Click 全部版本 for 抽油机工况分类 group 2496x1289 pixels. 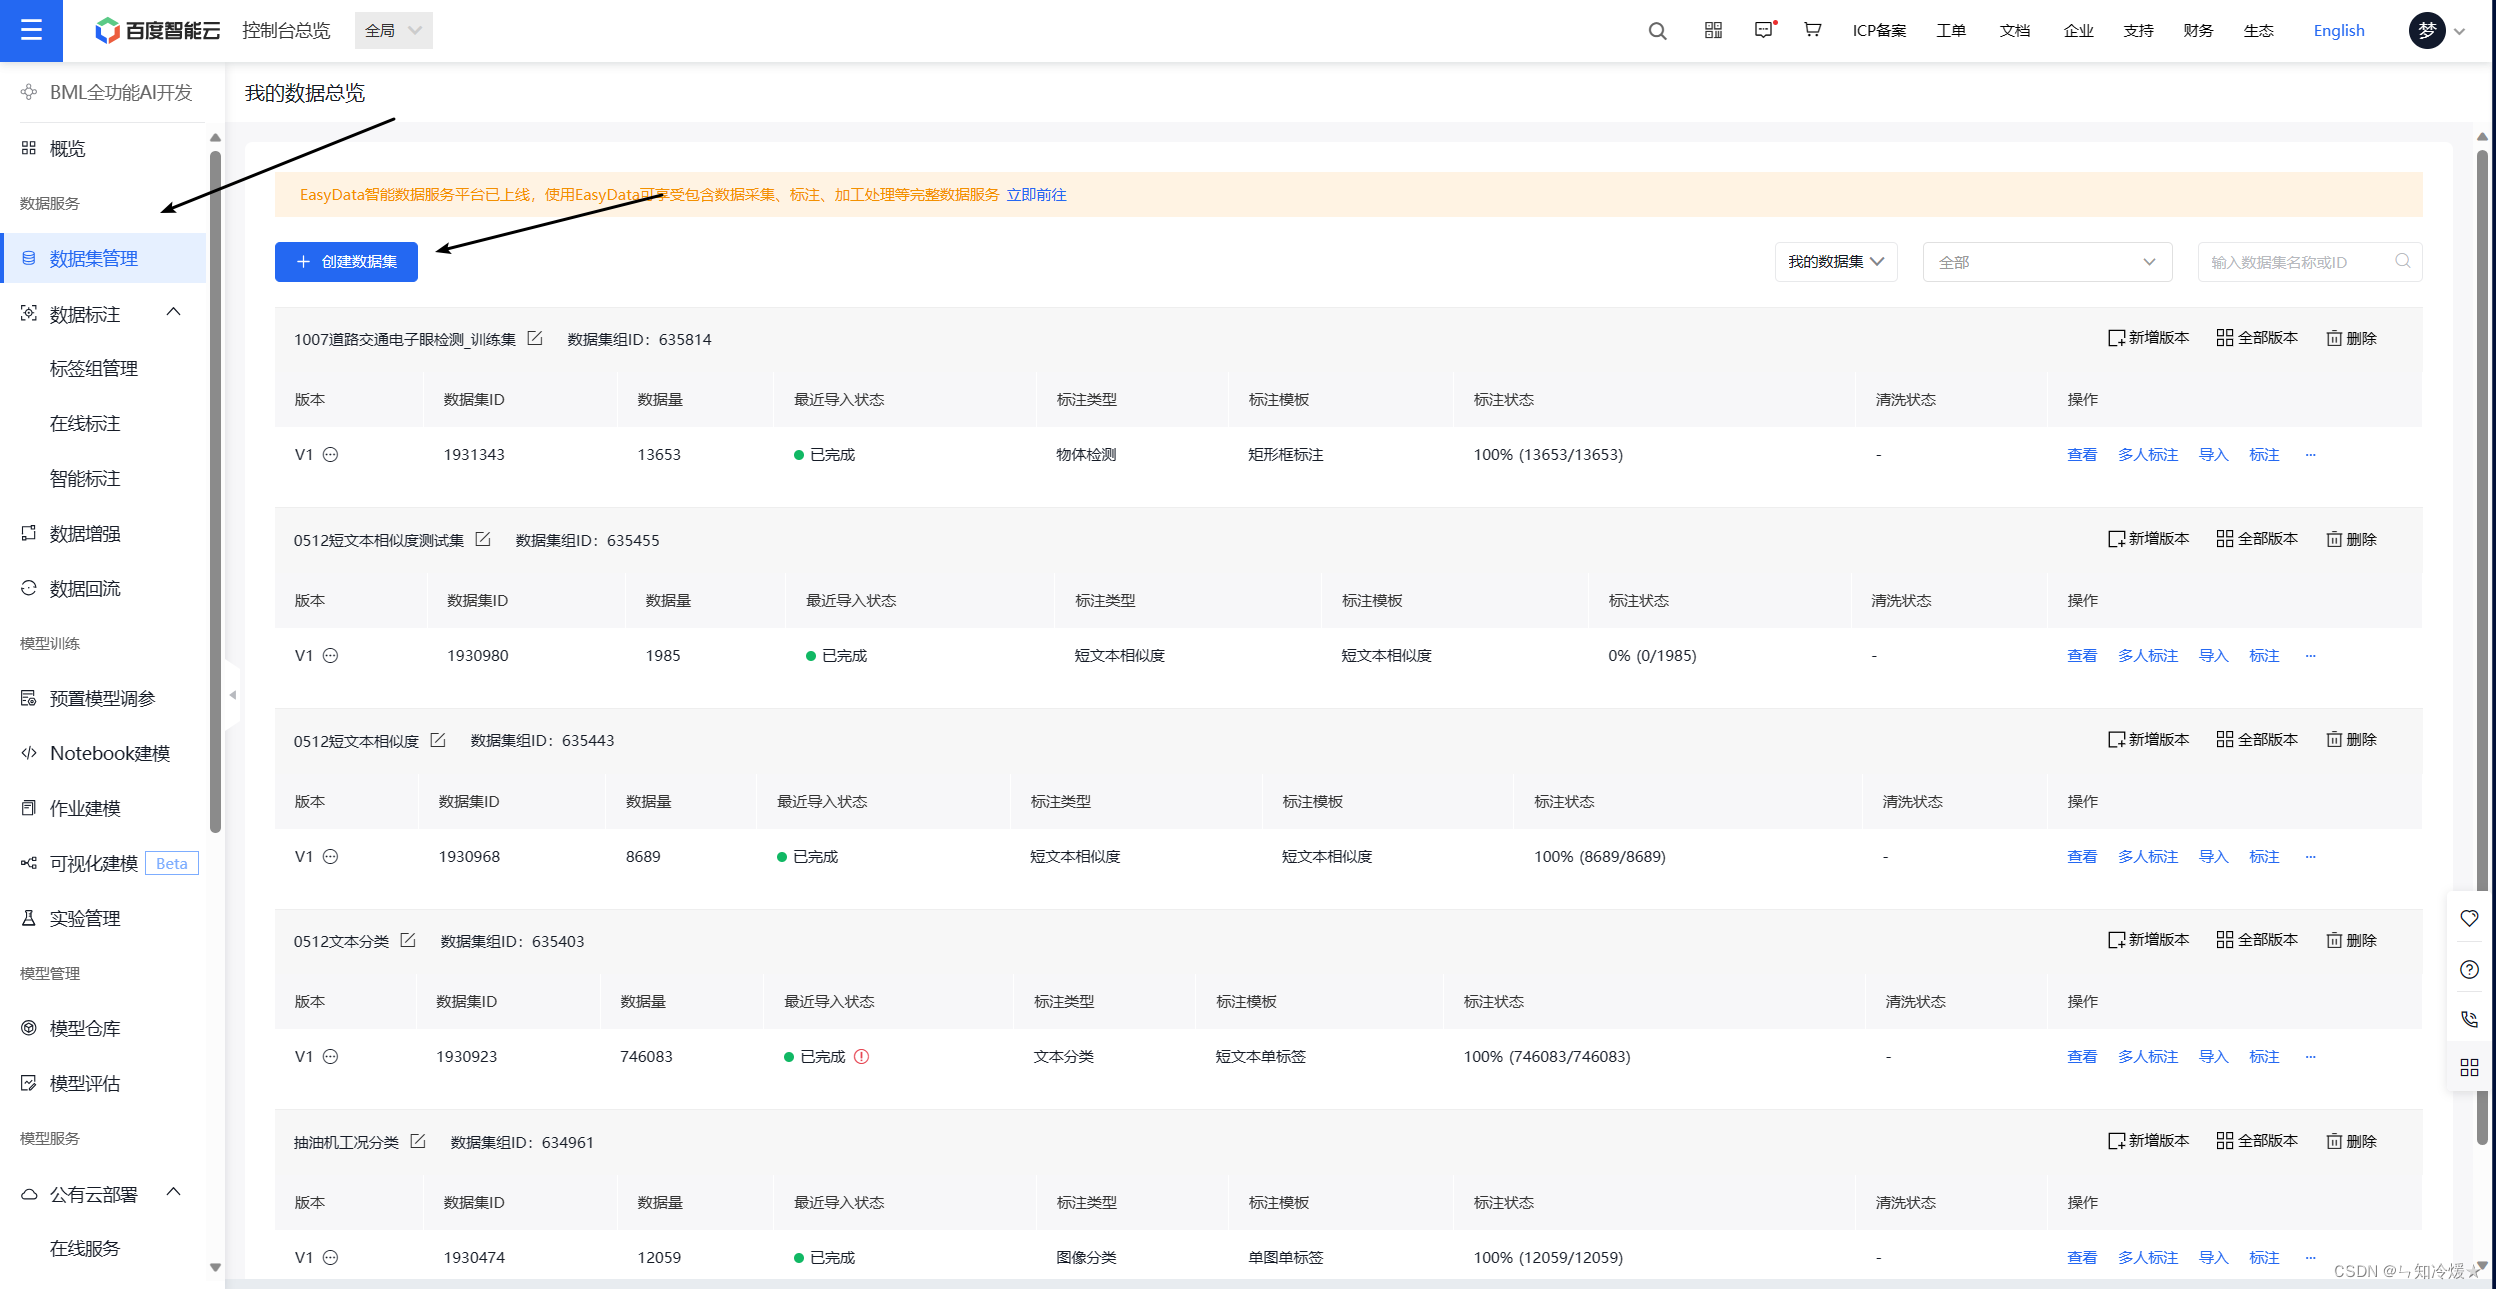(x=2257, y=1141)
